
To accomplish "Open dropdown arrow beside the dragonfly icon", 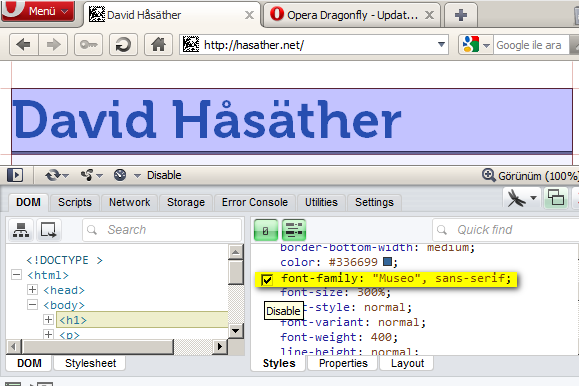I will pyautogui.click(x=533, y=198).
